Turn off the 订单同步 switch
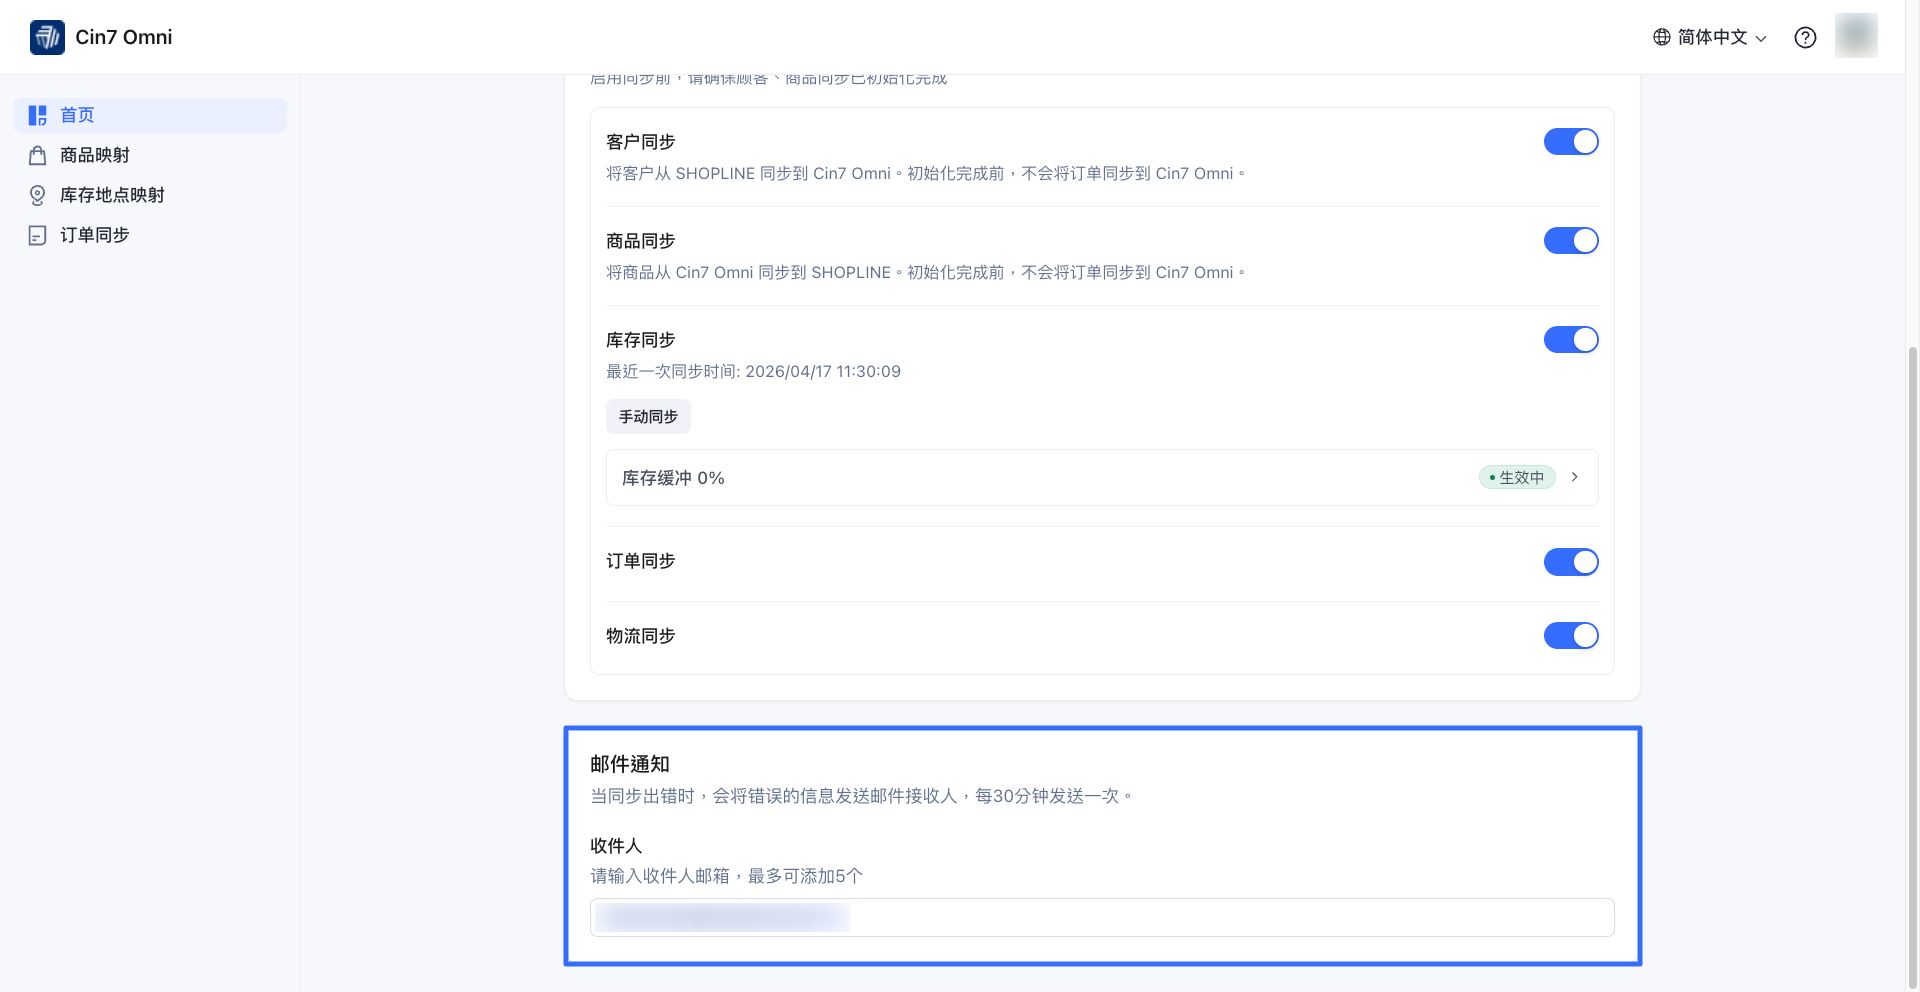This screenshot has height=992, width=1920. [x=1571, y=562]
